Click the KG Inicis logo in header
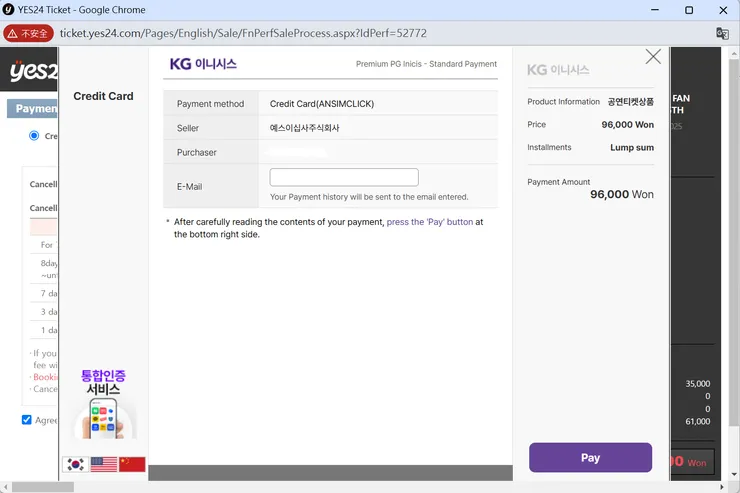Screen dimensions: 740x493 (x=203, y=64)
